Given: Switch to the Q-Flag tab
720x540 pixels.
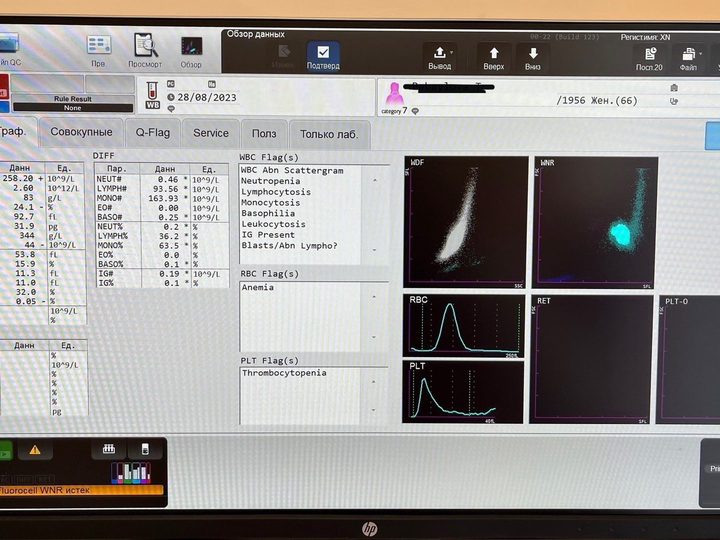Looking at the screenshot, I should click(x=152, y=133).
